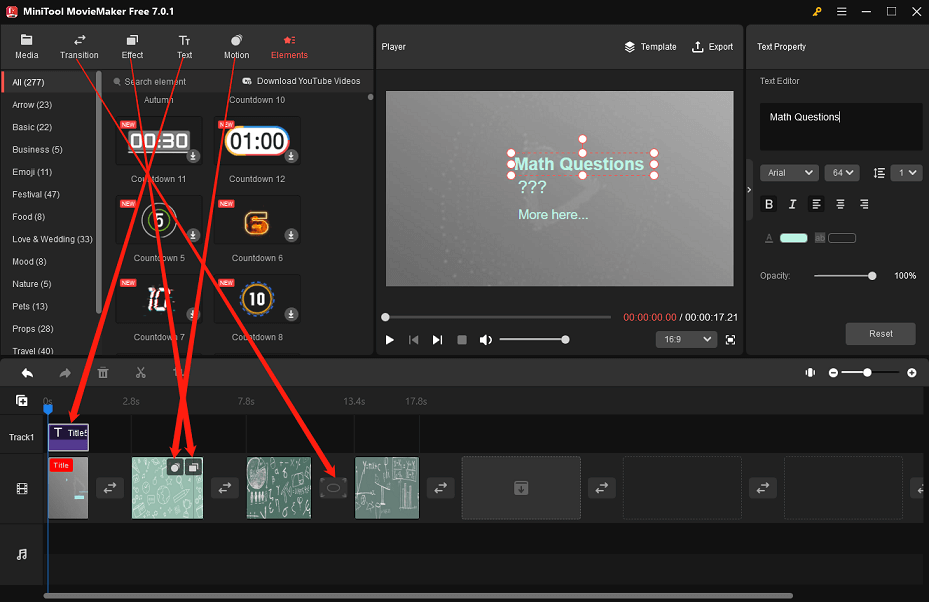Screen dimensions: 929x602
Task: Click the text highlight color swatch
Action: click(842, 238)
